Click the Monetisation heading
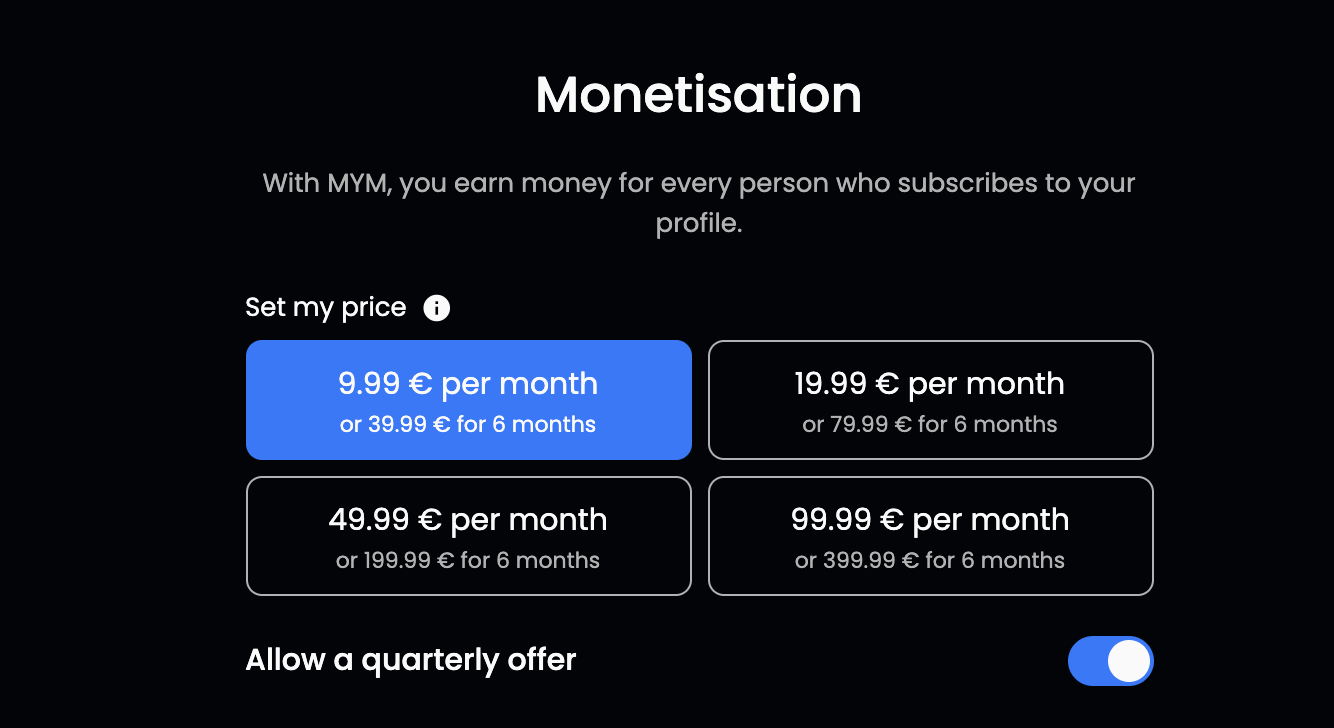This screenshot has width=1334, height=728. point(698,96)
